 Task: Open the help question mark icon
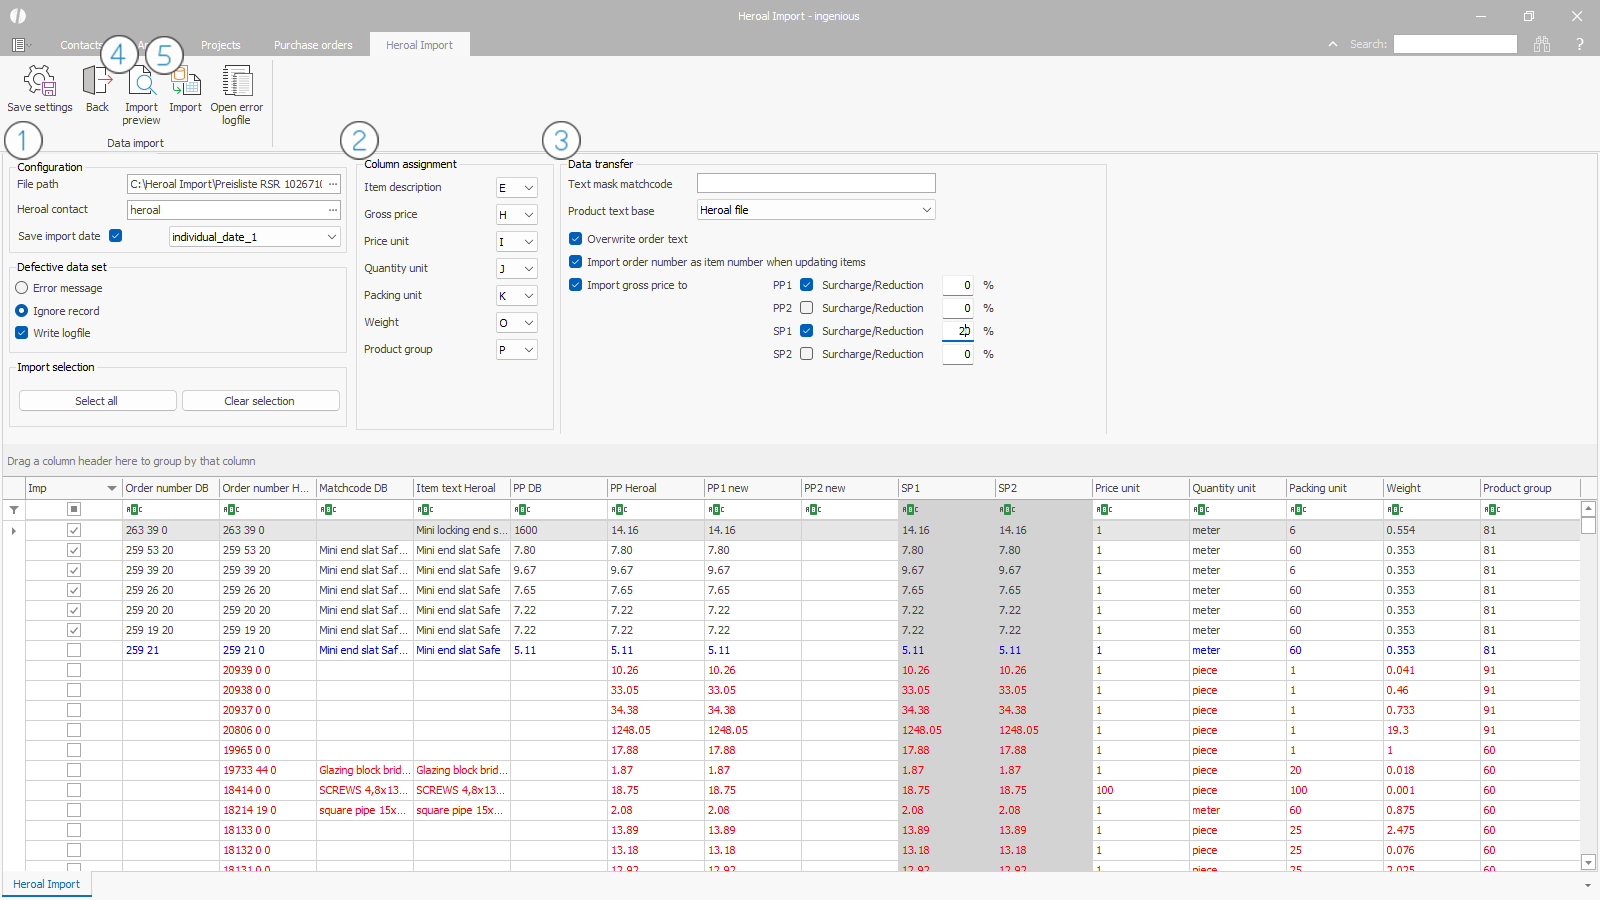coord(1580,44)
